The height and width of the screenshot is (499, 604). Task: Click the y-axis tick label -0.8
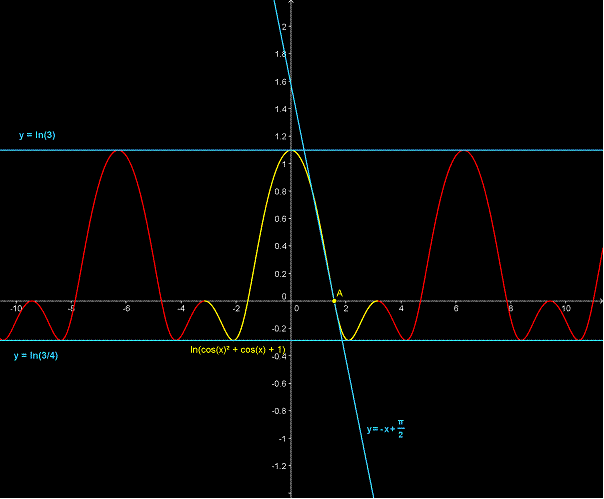(279, 411)
